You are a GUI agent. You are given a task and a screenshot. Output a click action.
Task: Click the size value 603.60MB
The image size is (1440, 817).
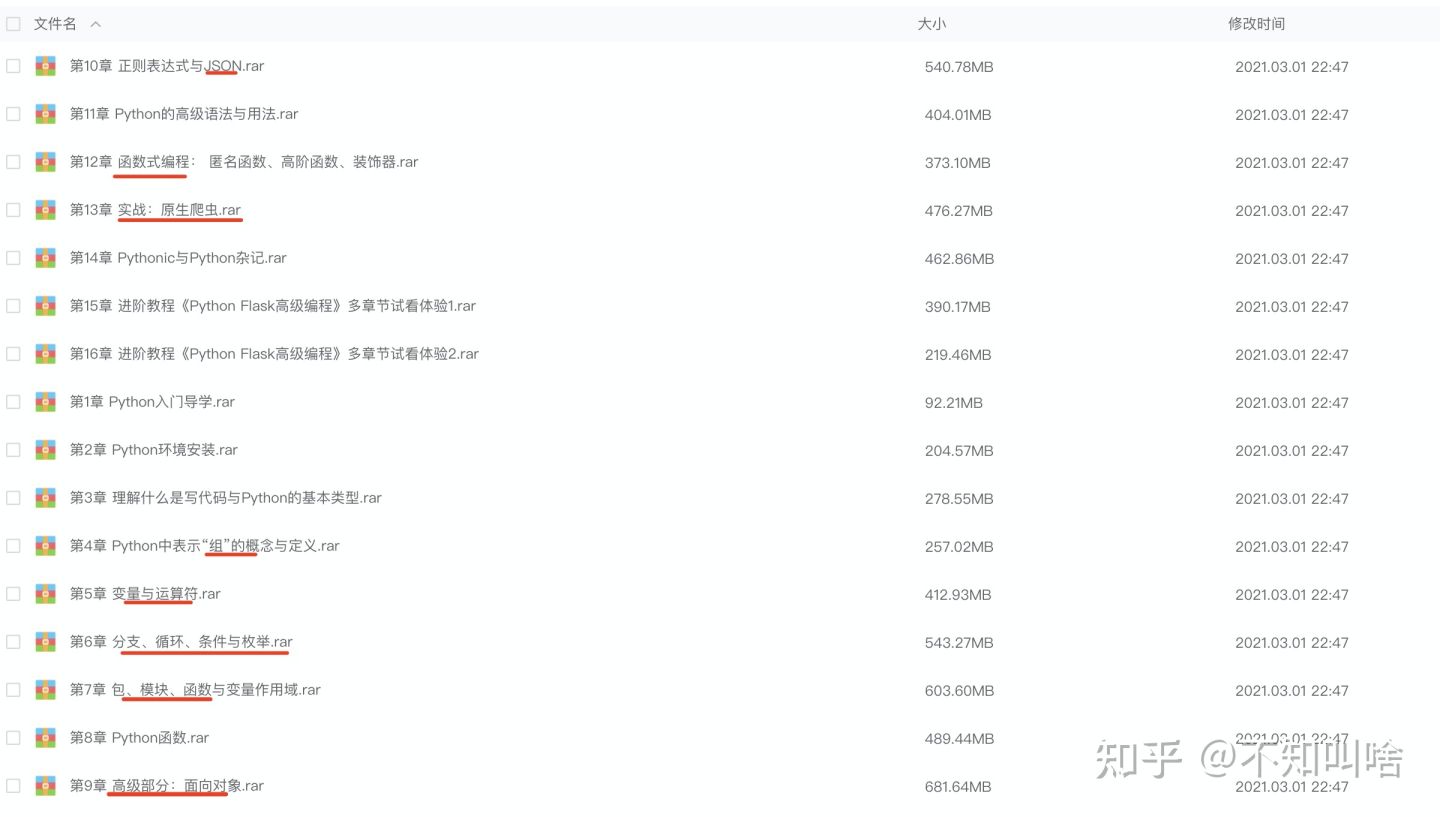point(959,691)
